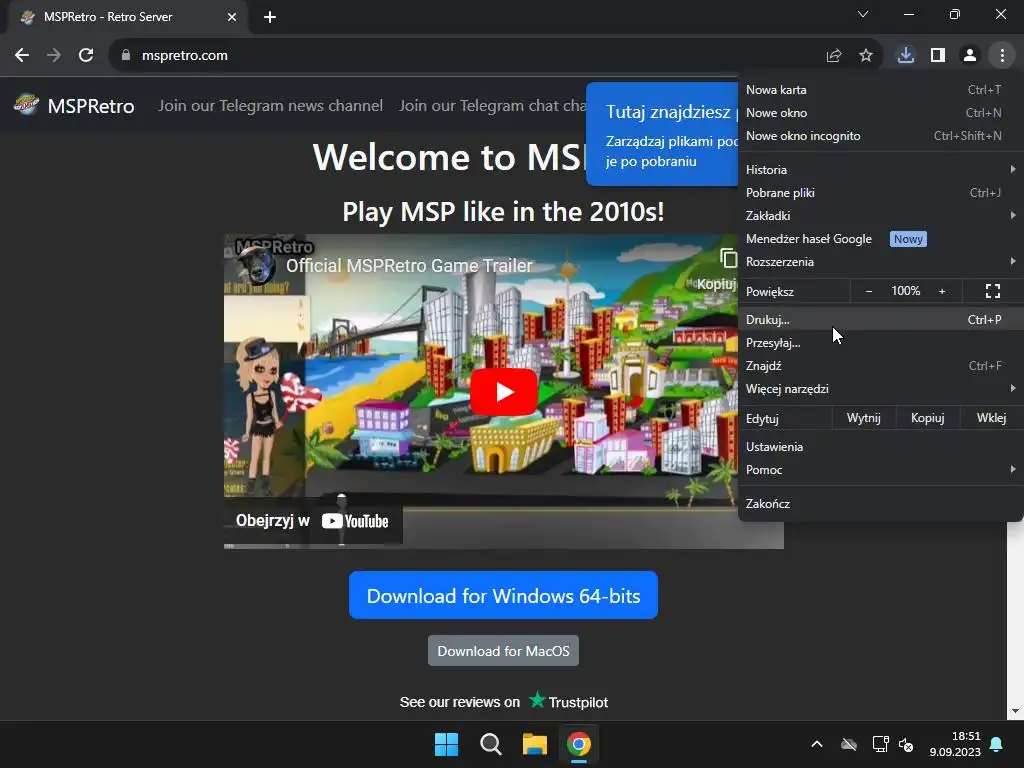Click the YouTube channel avatar on video
The image size is (1024, 768).
coord(255,266)
